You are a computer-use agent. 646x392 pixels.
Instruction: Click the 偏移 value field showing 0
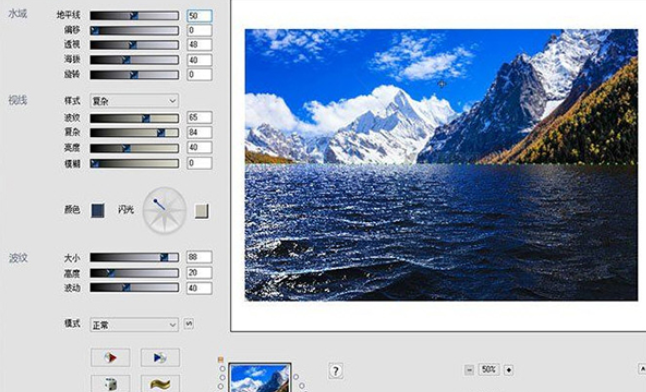tap(199, 30)
